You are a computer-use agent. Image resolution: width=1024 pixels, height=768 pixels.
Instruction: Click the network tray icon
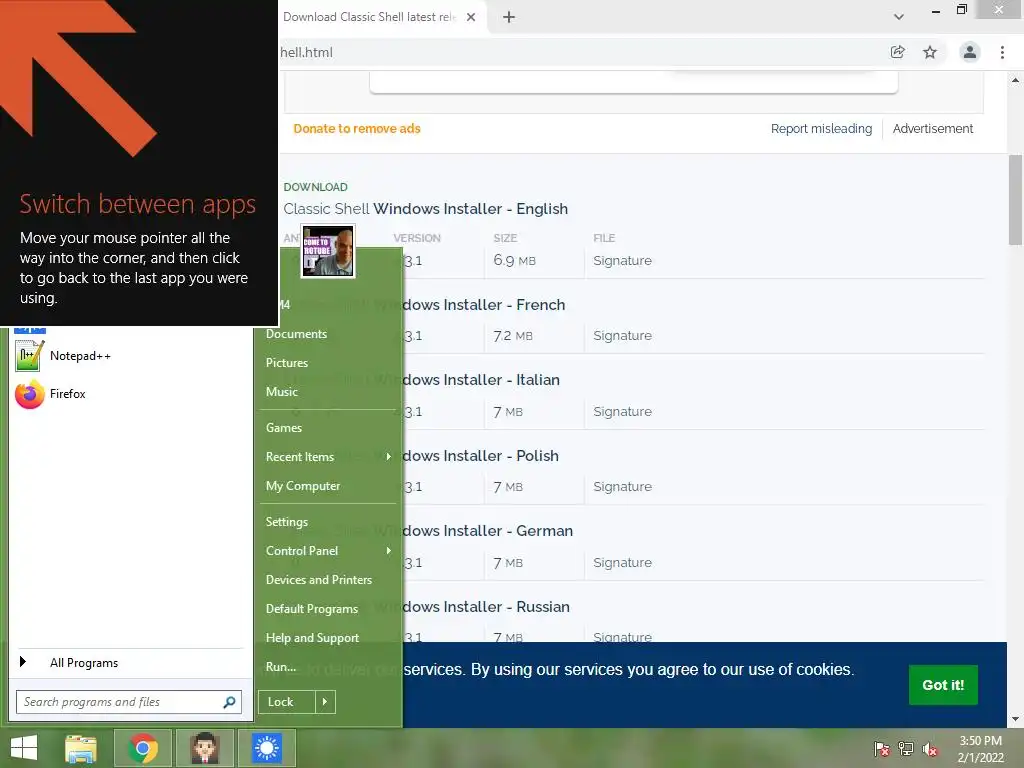[906, 749]
